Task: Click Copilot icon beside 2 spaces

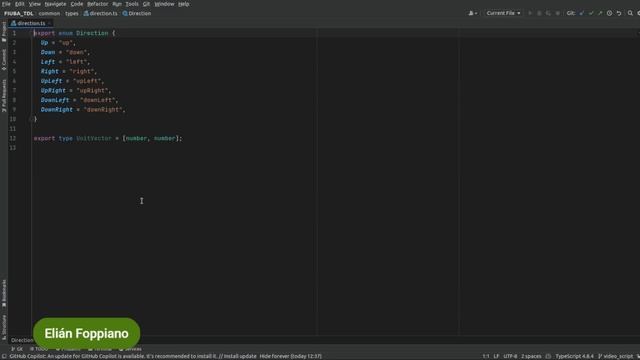Action: (x=548, y=356)
